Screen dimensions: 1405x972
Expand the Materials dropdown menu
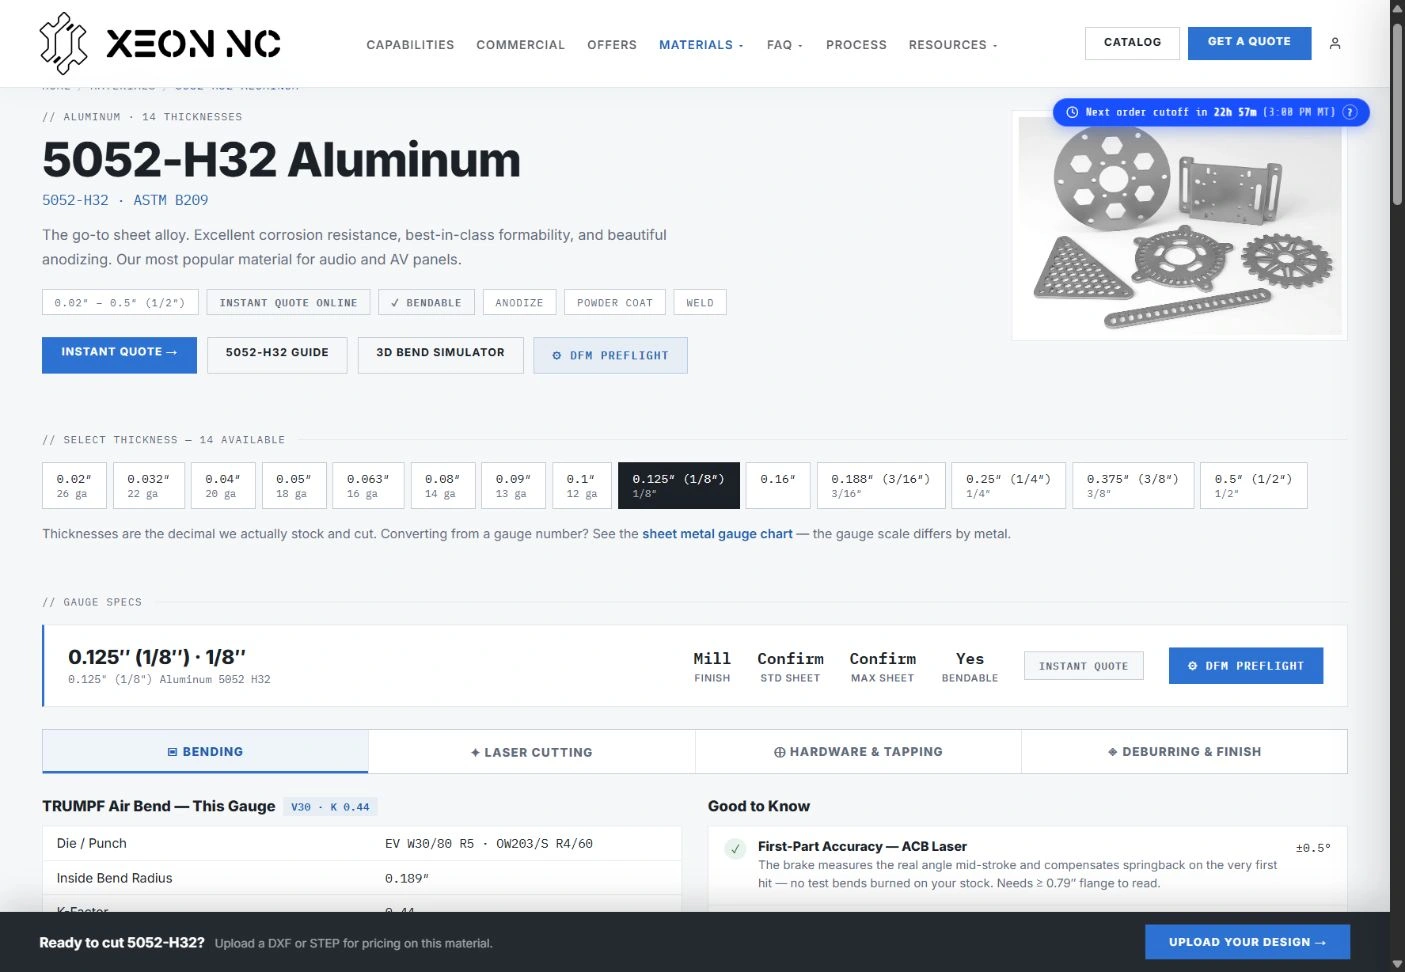pos(701,45)
